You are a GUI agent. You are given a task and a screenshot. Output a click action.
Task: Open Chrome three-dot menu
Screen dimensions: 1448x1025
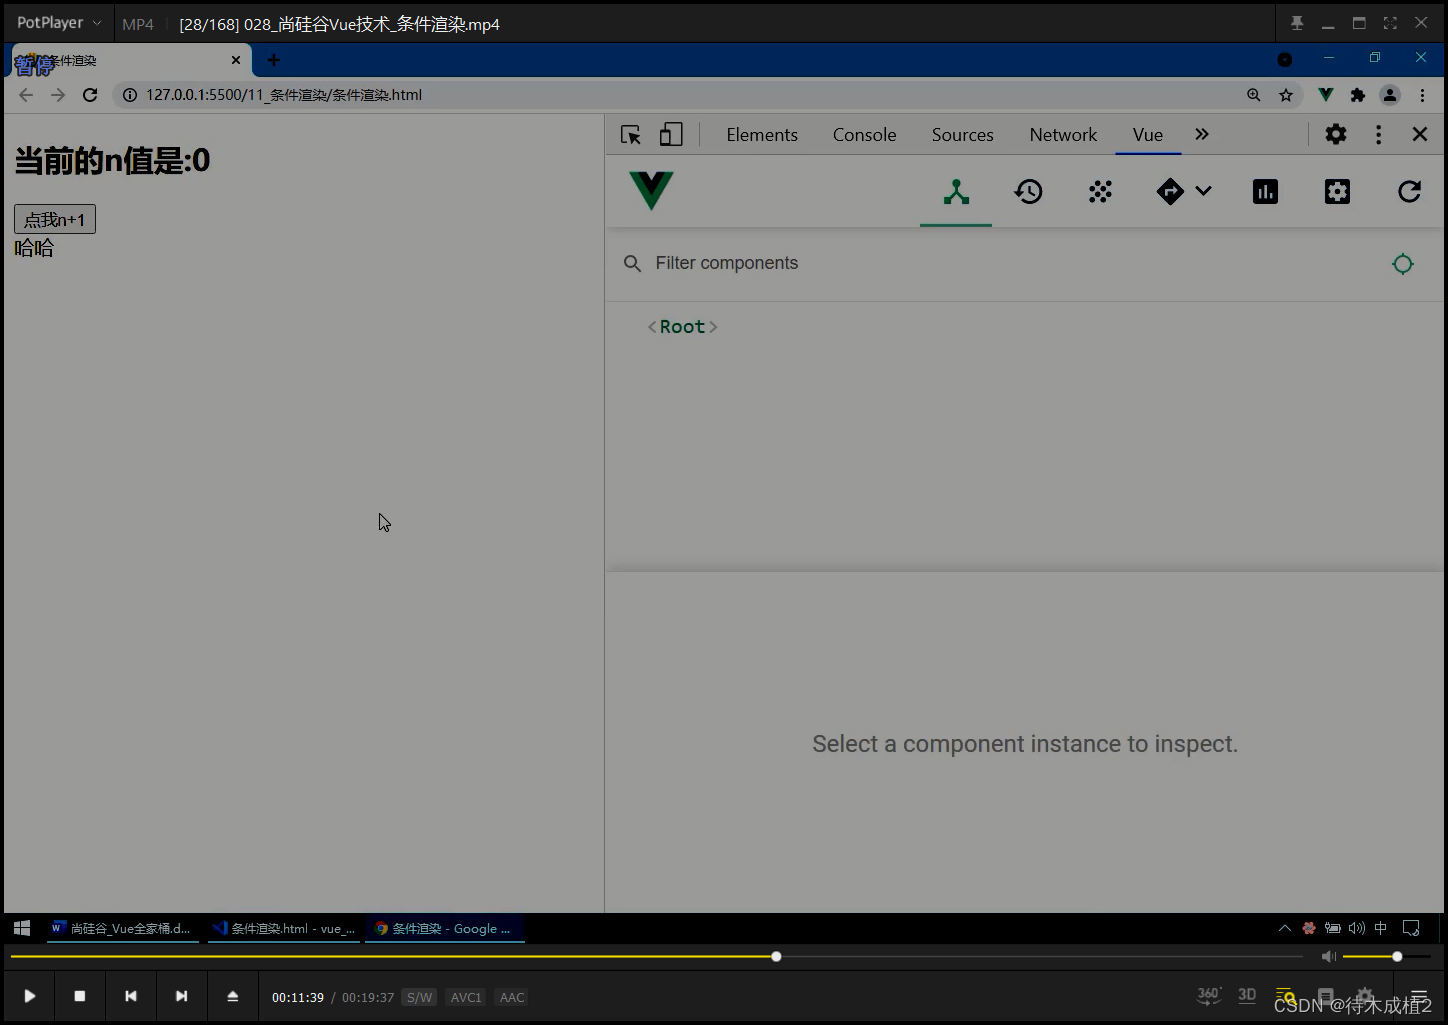[1422, 95]
